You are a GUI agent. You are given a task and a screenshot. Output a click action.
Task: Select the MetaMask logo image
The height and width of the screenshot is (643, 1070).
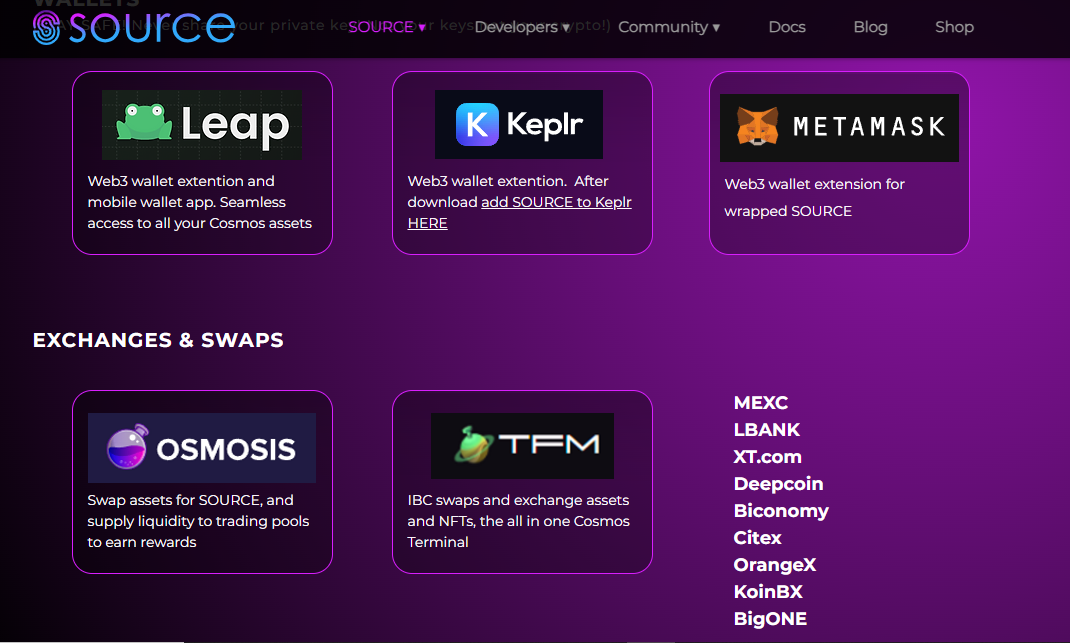[839, 128]
